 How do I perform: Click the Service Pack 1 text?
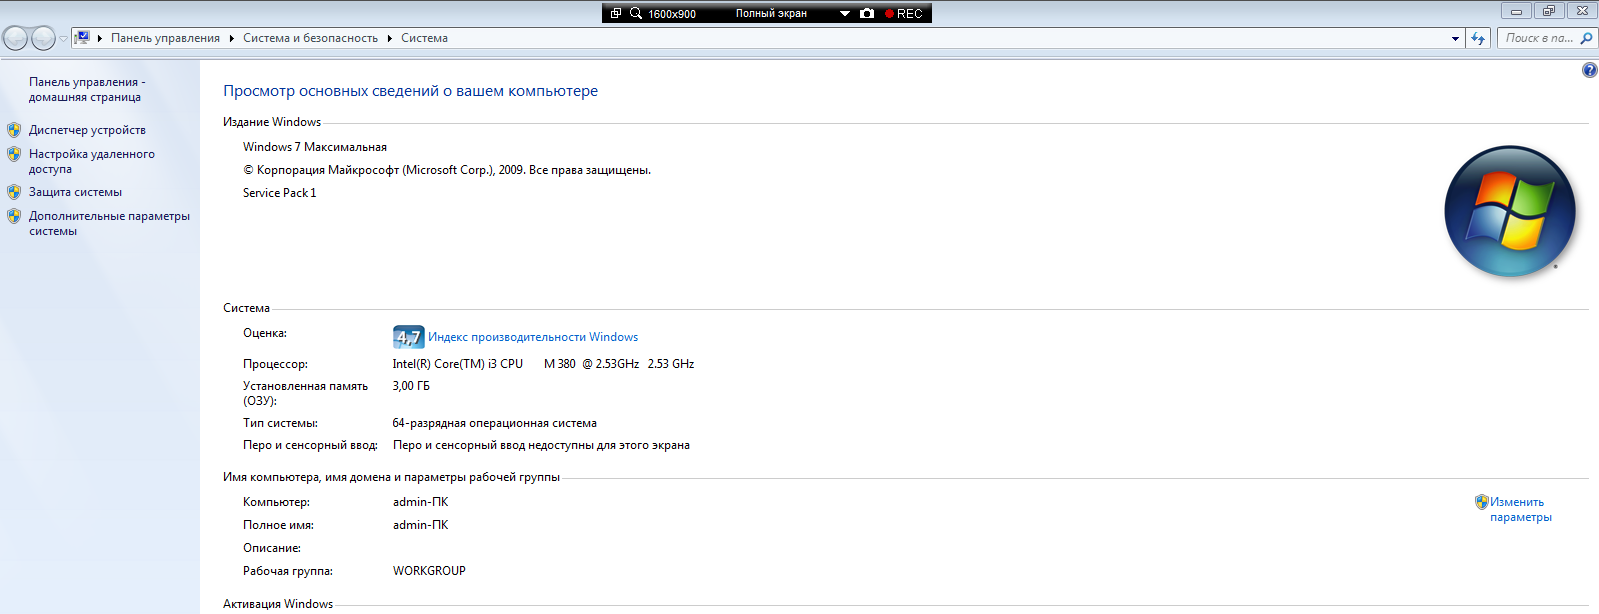279,193
